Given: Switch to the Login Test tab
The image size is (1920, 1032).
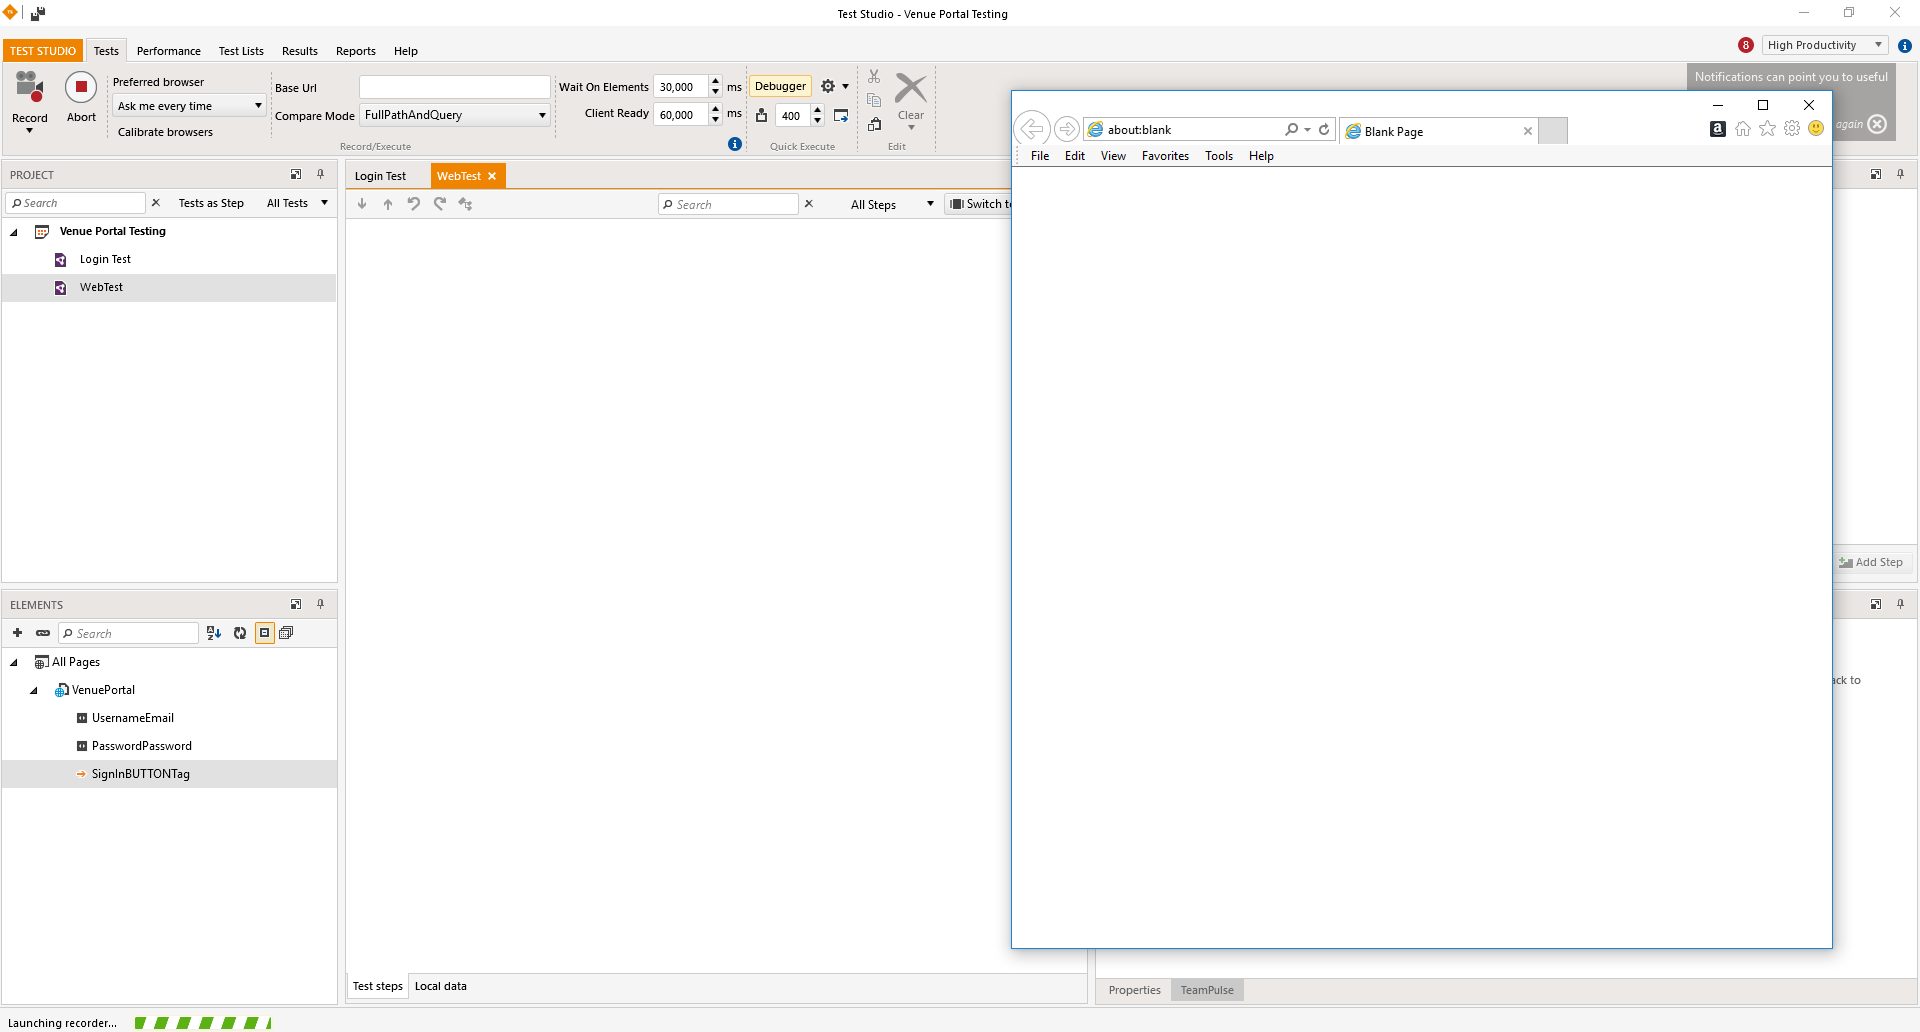Looking at the screenshot, I should tap(380, 176).
